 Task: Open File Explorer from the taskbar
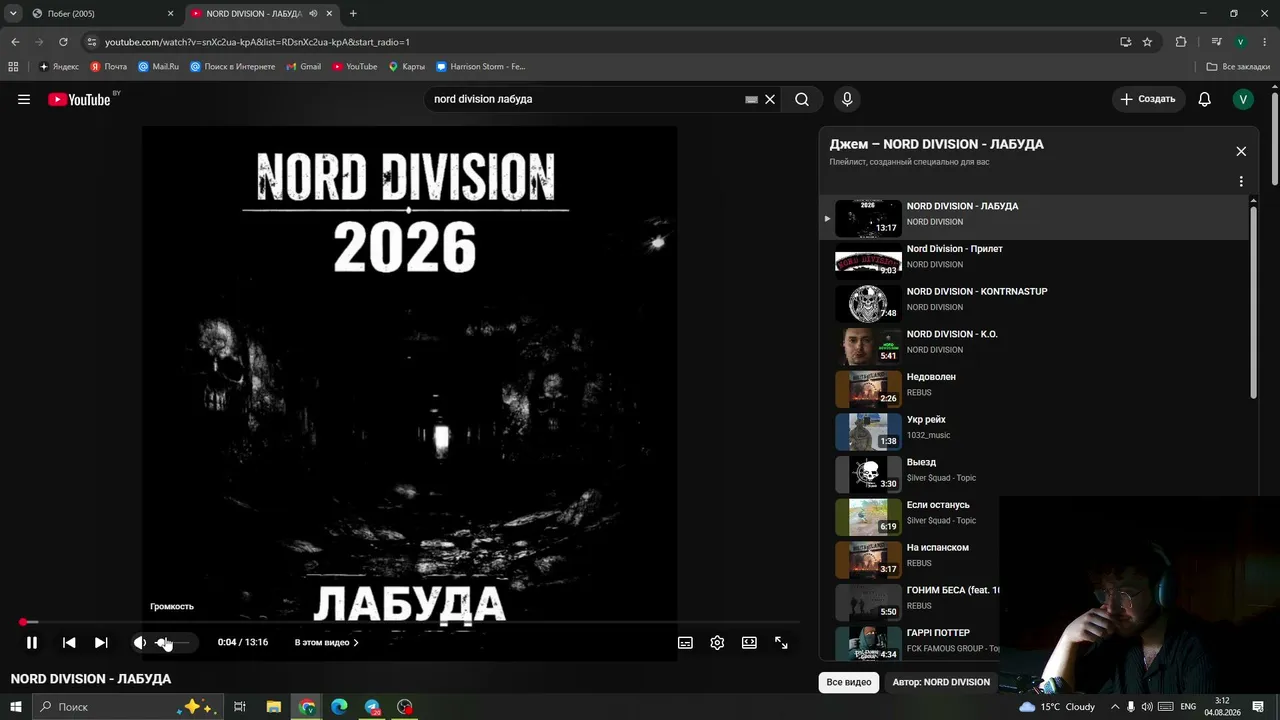[x=274, y=707]
